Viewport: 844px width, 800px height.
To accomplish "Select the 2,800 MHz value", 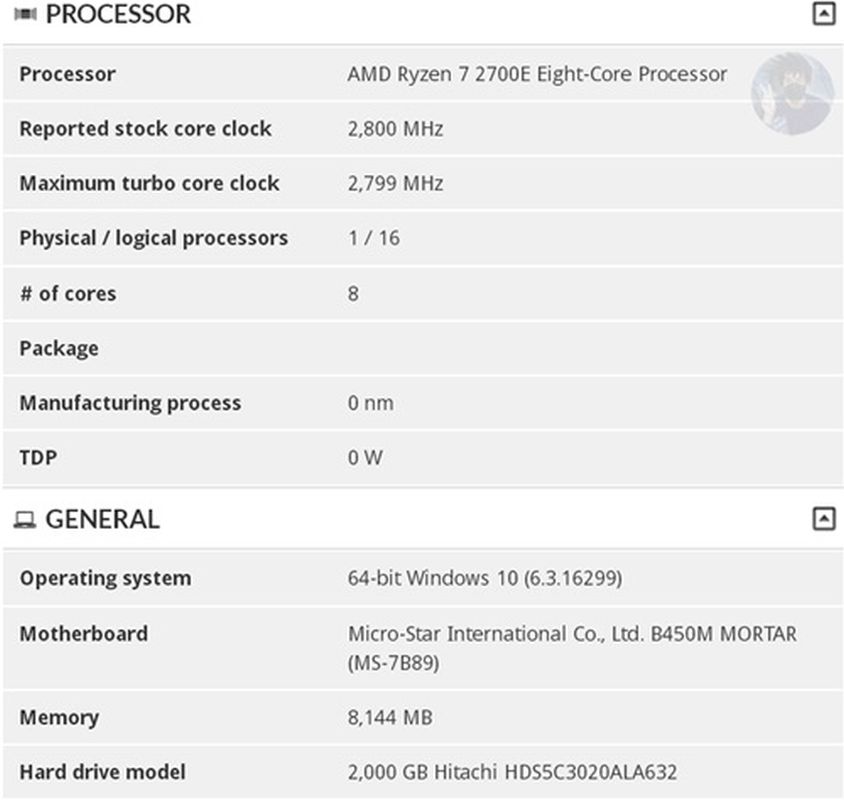I will pyautogui.click(x=395, y=129).
